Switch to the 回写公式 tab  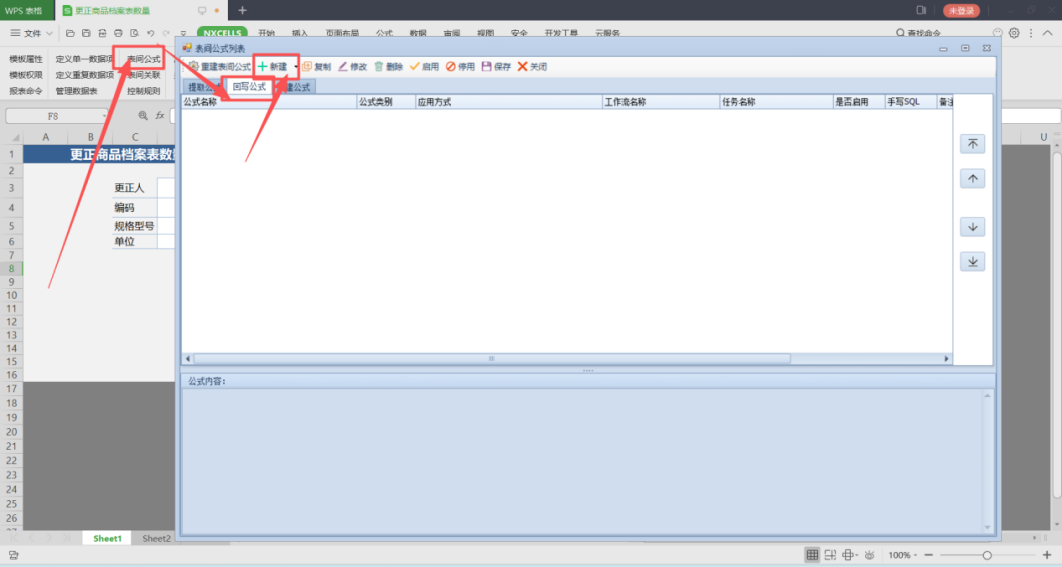[x=249, y=87]
